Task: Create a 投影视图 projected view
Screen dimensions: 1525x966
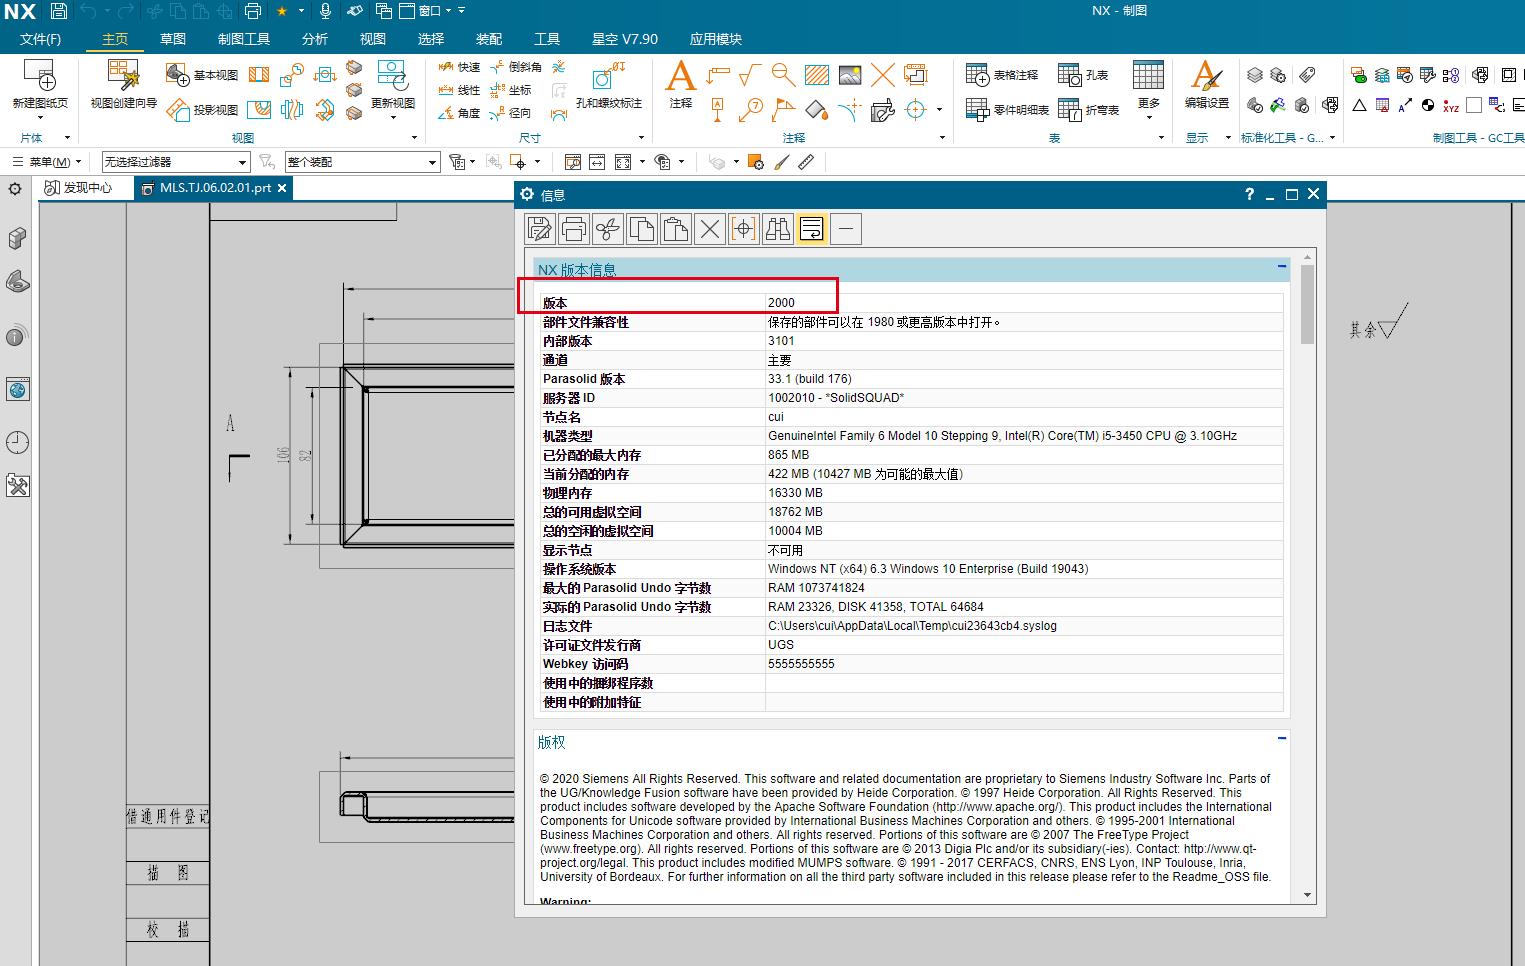Action: [202, 109]
